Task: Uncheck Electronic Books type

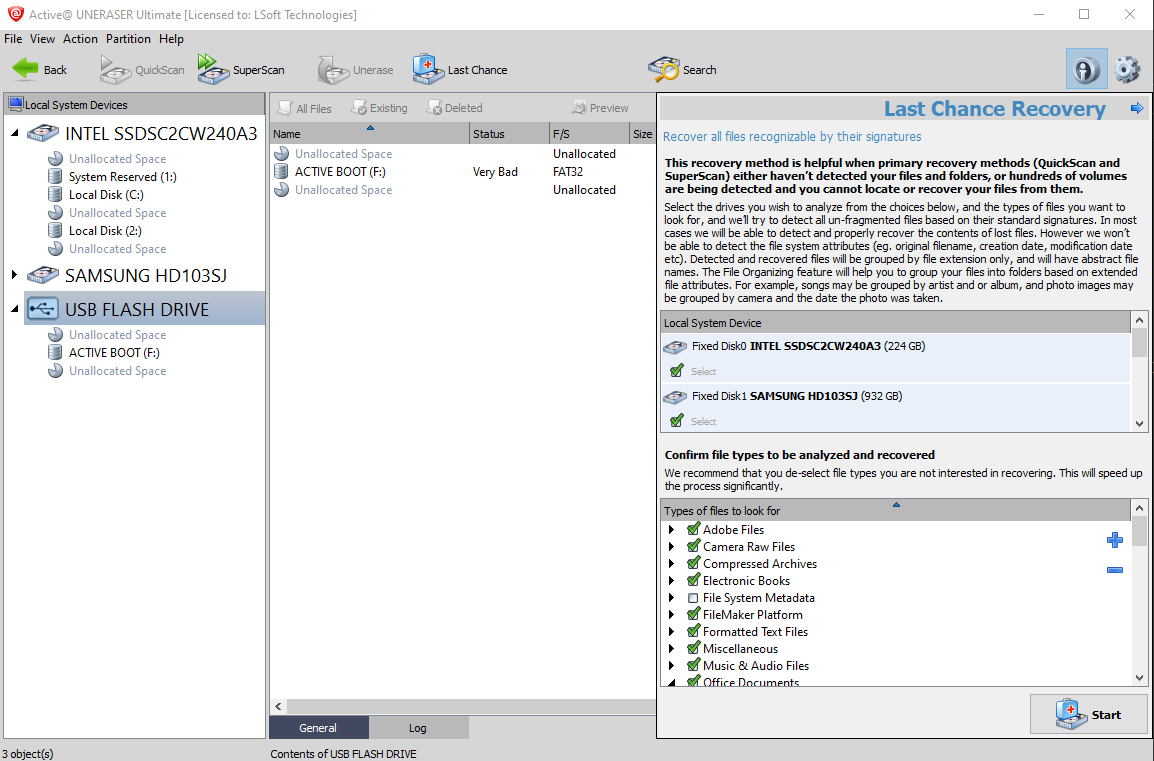Action: 693,580
